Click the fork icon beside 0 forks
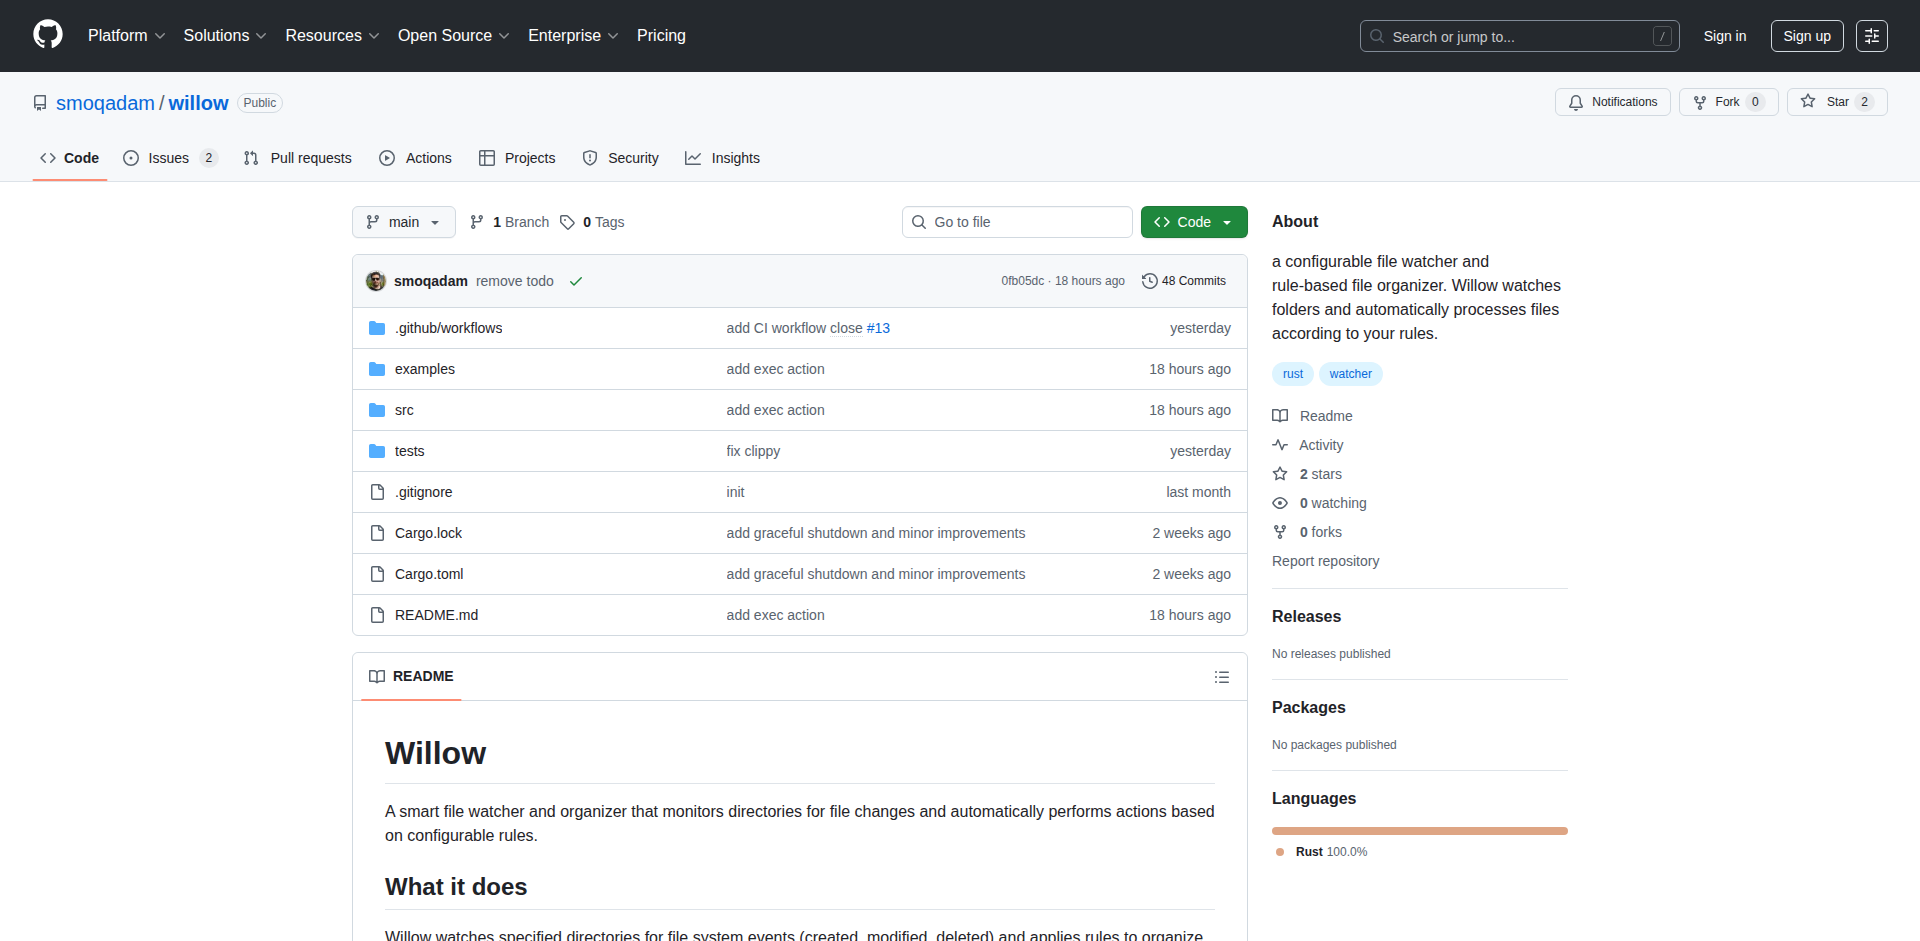 pos(1280,532)
